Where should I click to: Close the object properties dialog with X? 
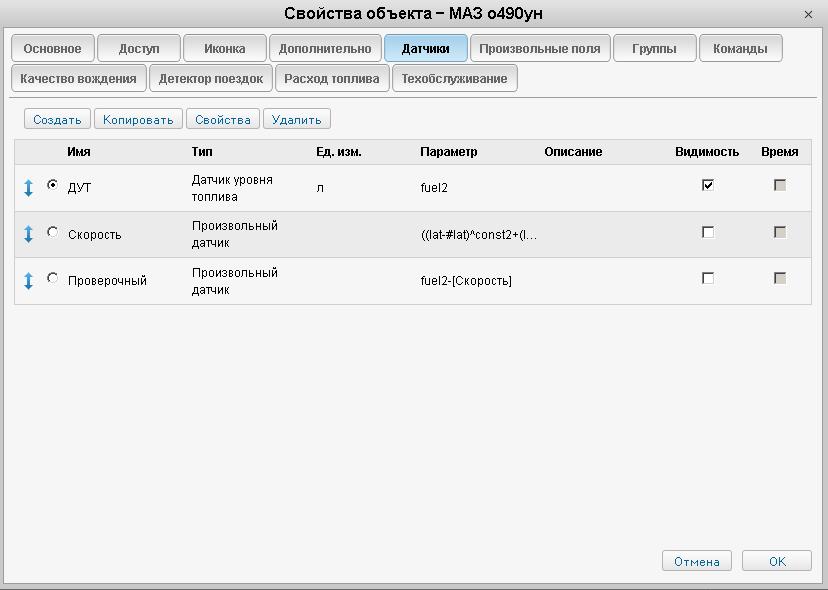tap(808, 15)
